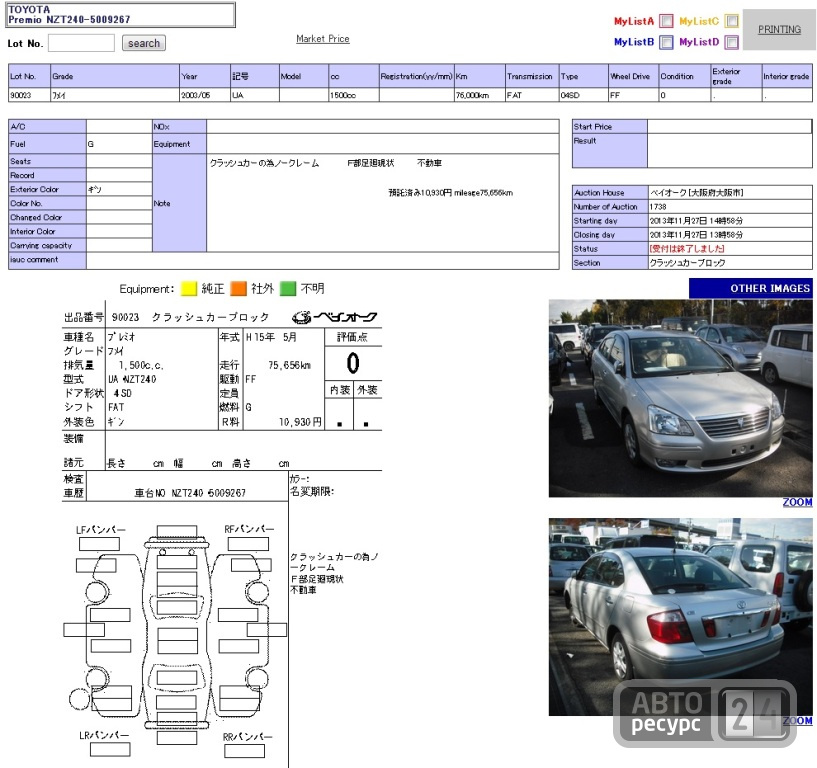Click the 04SD type cell
Image resolution: width=817 pixels, height=768 pixels.
pos(584,95)
